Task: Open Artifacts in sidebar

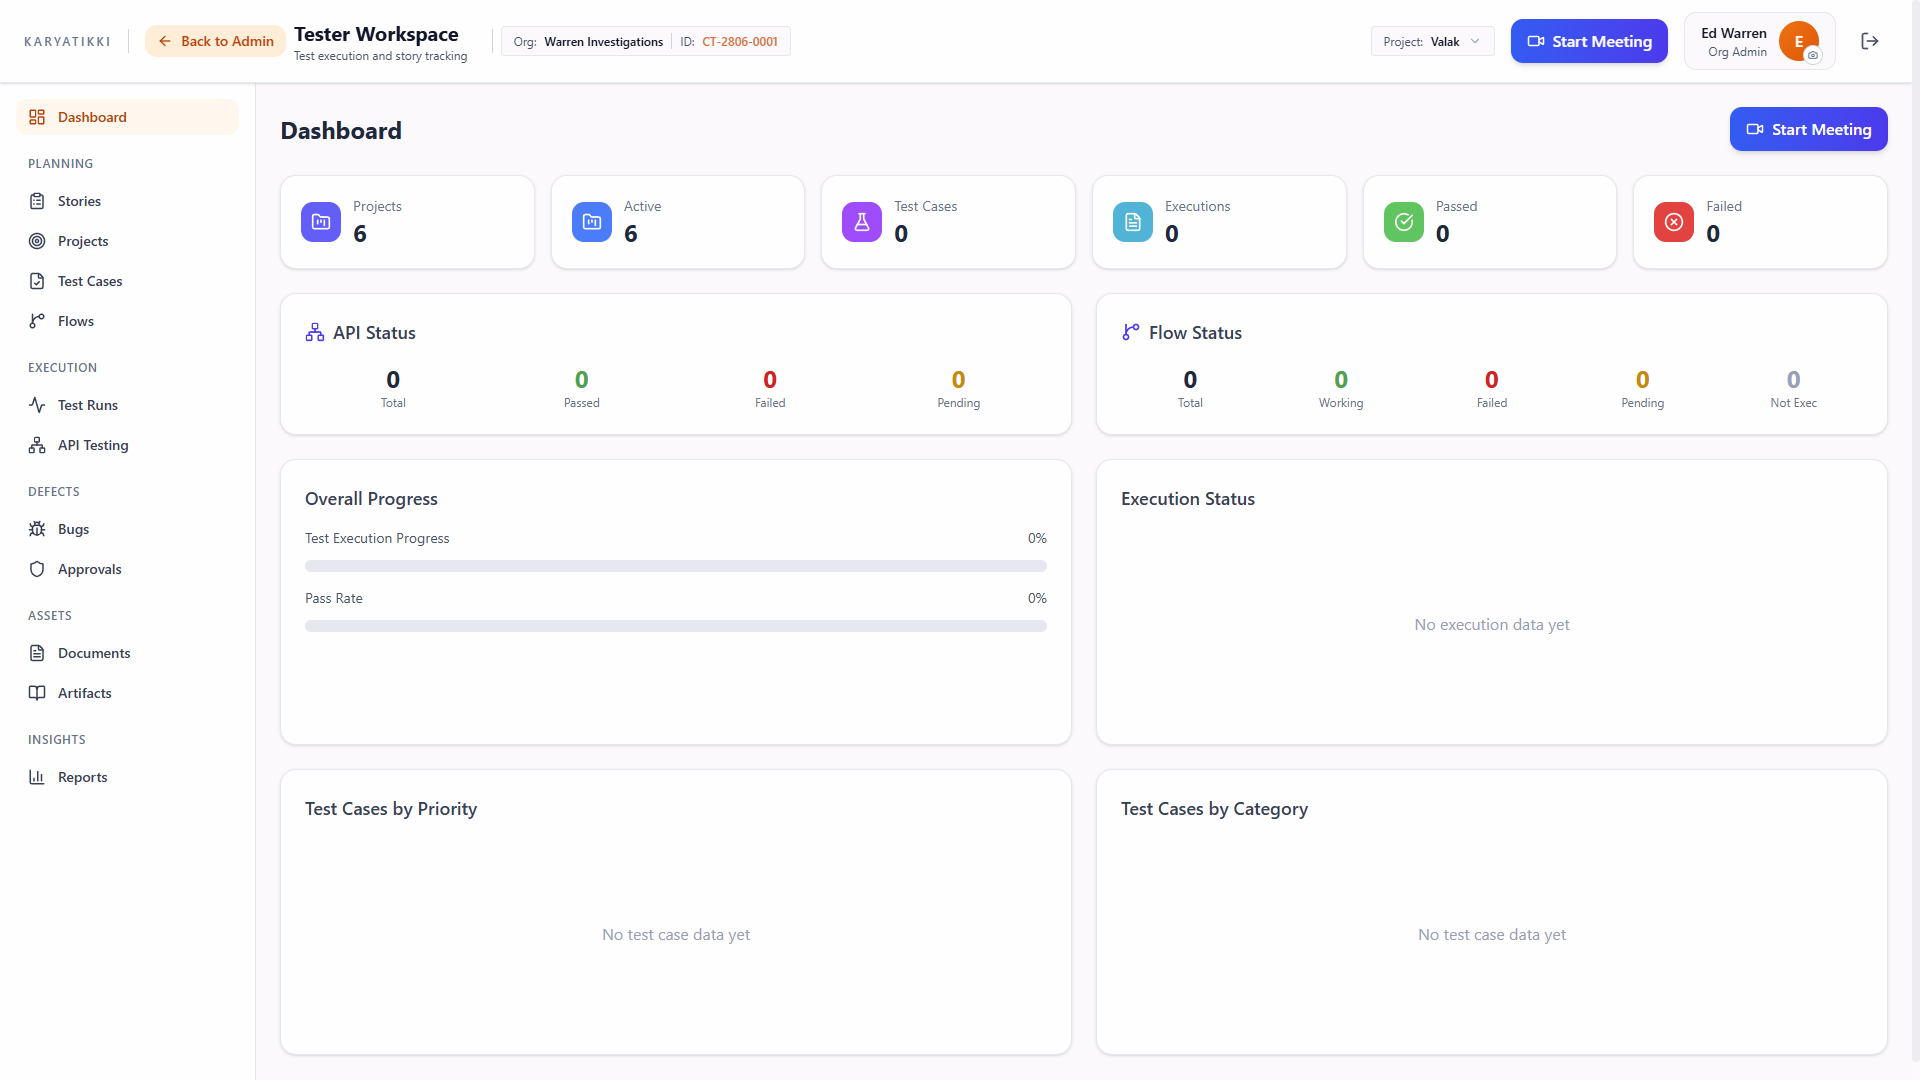Action: pos(127,693)
